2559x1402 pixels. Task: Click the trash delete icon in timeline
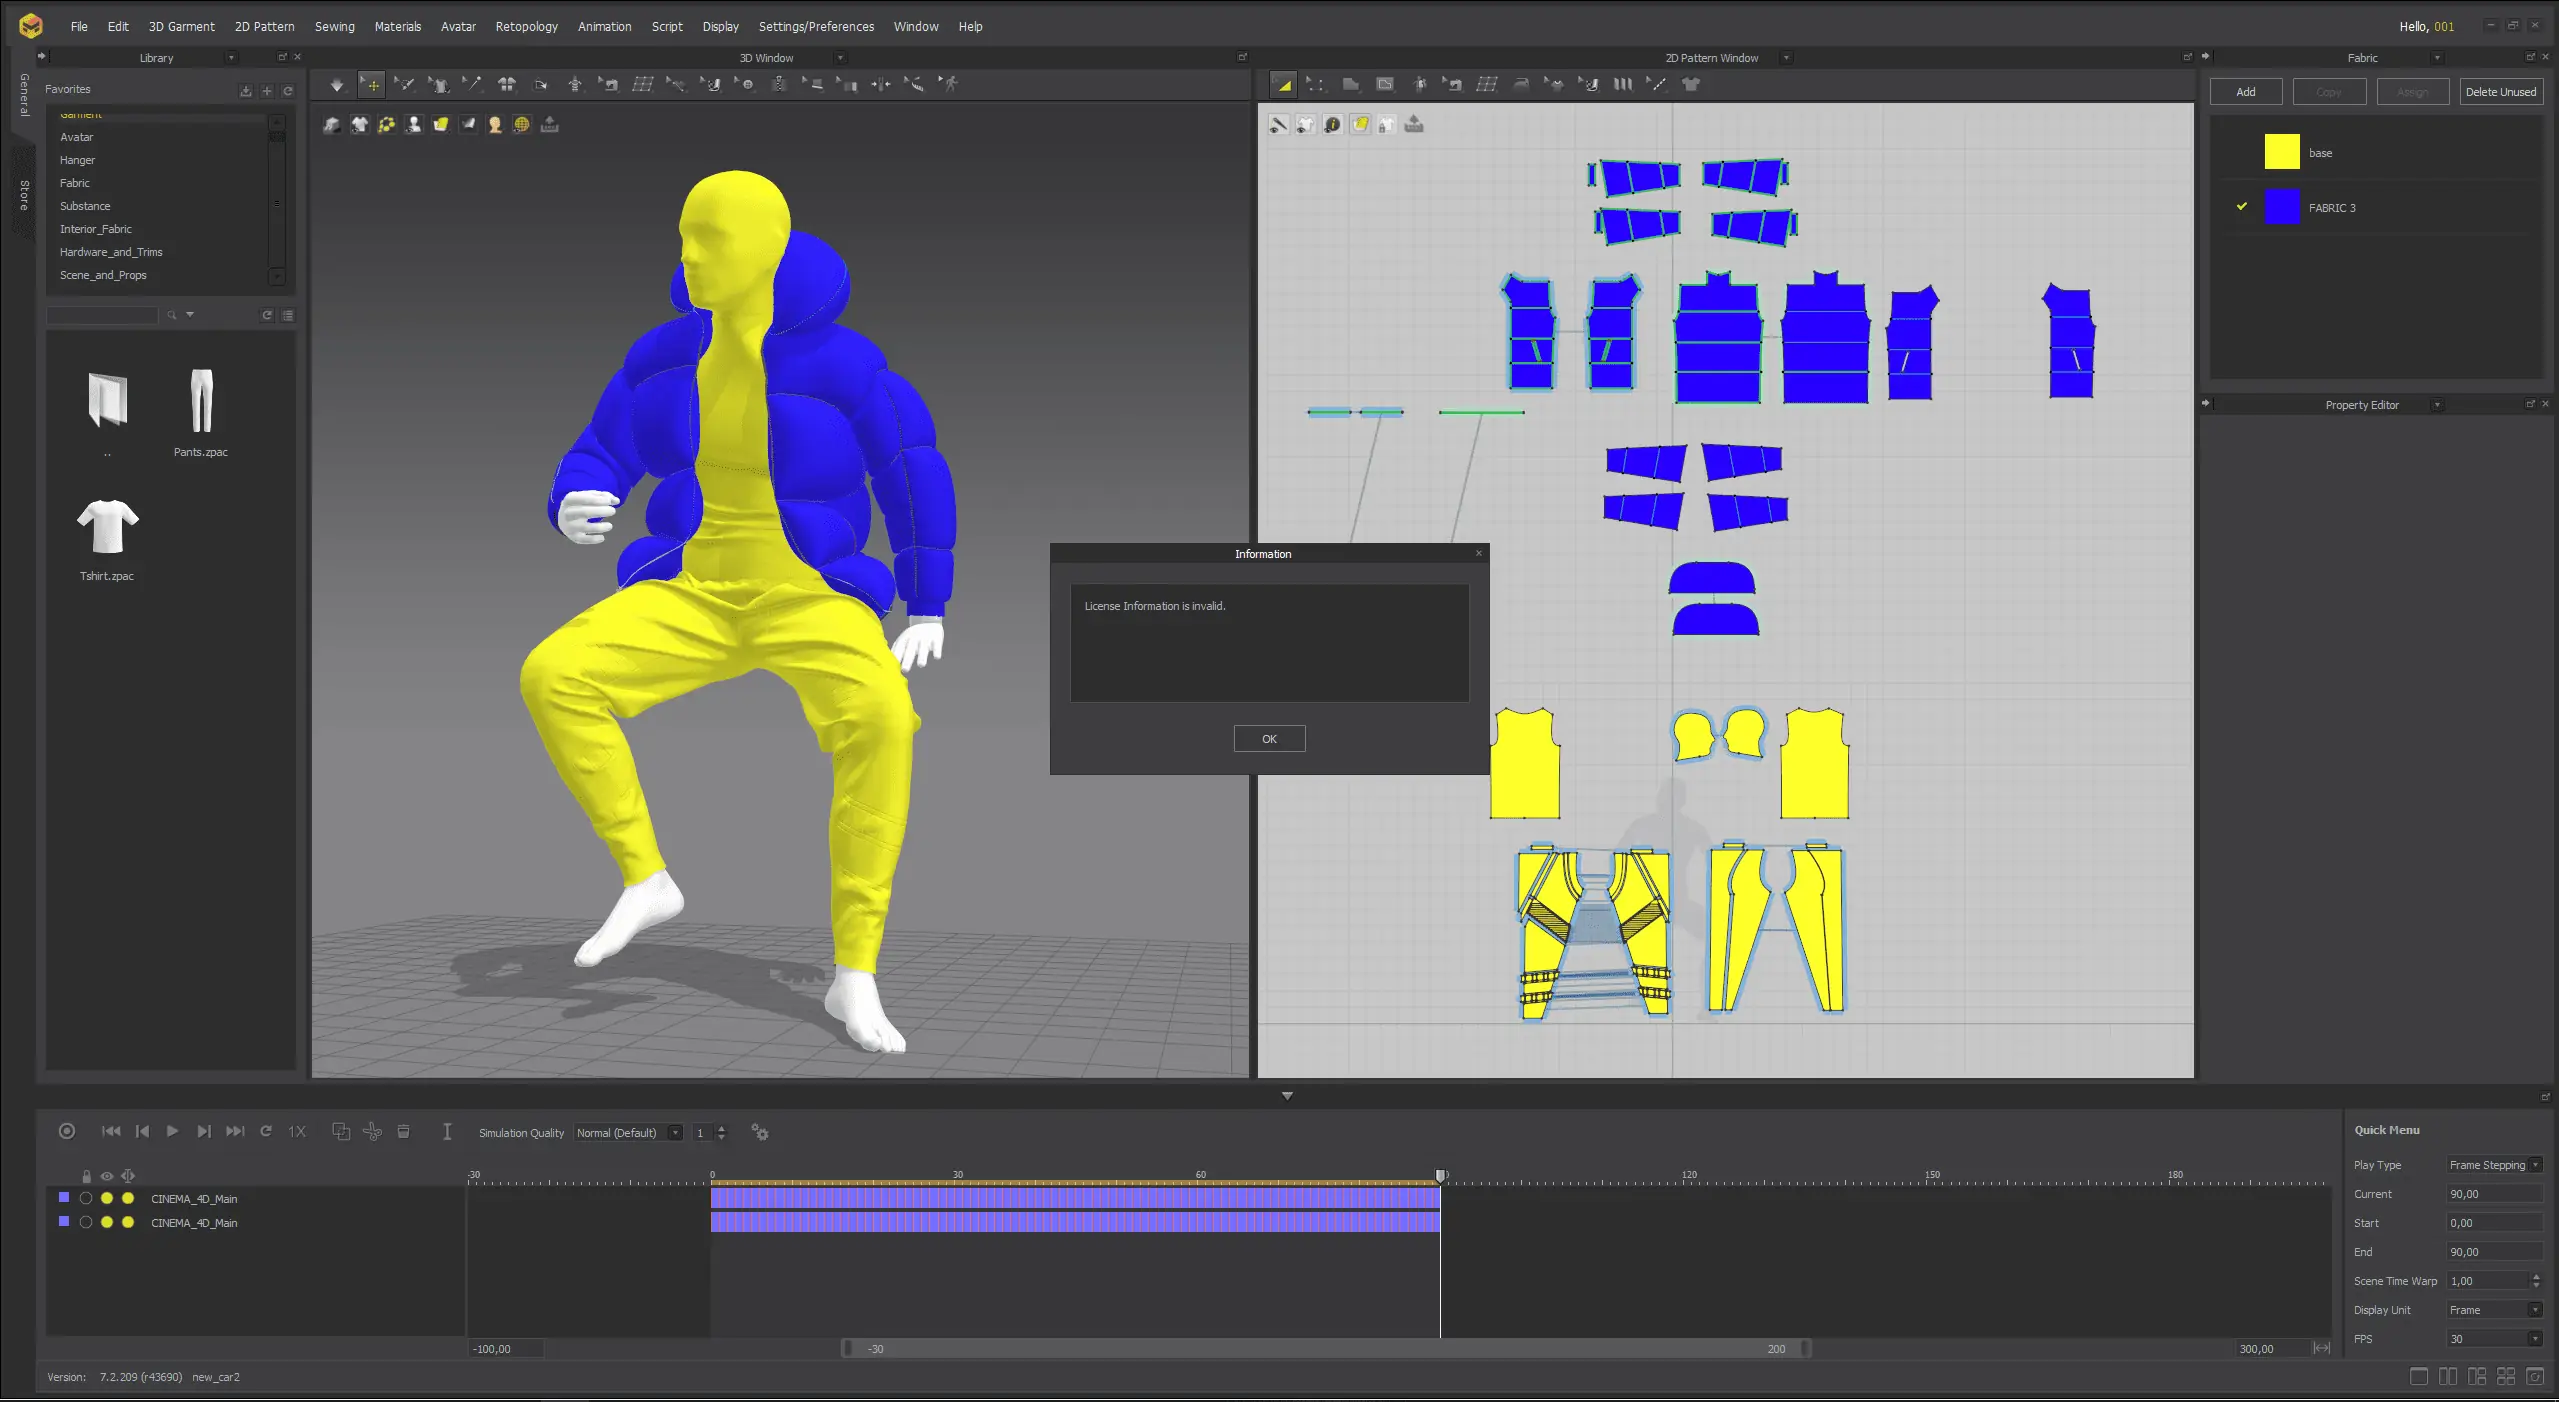point(404,1132)
